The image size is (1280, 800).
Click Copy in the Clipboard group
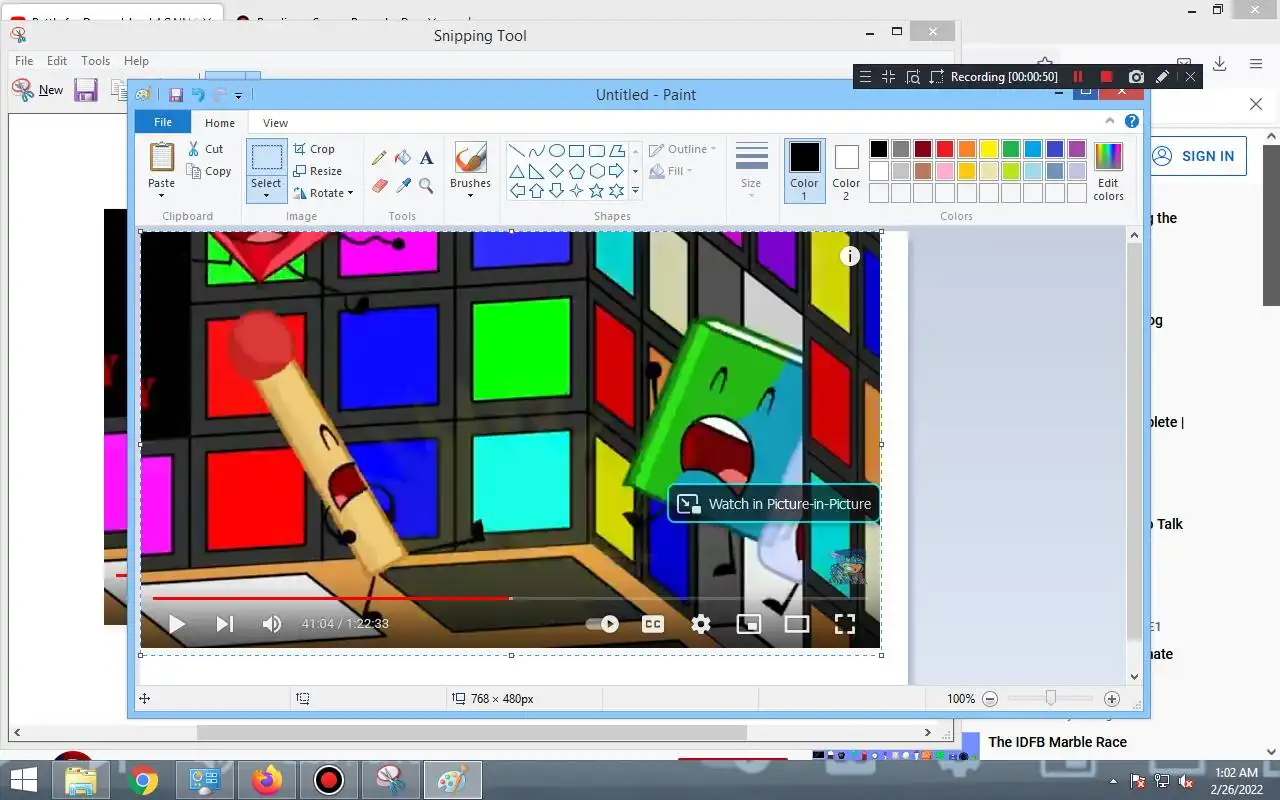(209, 171)
